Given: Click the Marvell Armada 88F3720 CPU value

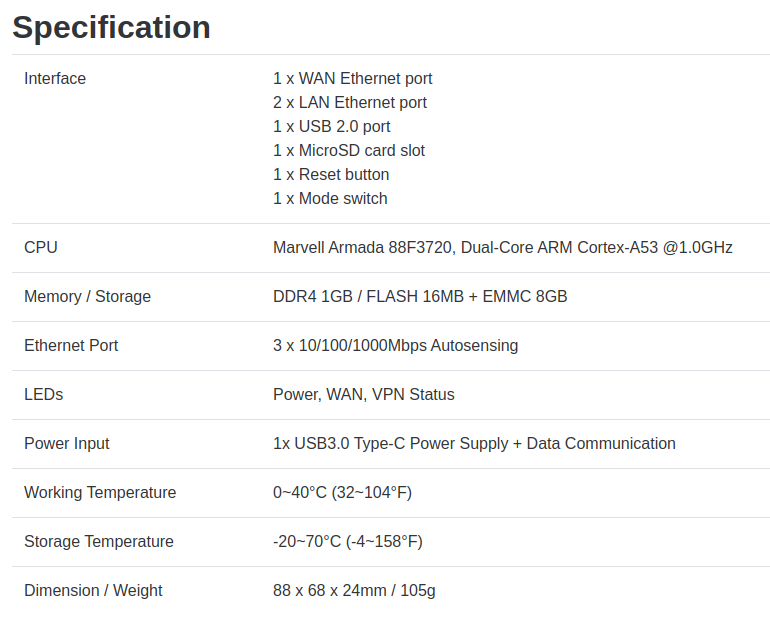Looking at the screenshot, I should pyautogui.click(x=503, y=247).
